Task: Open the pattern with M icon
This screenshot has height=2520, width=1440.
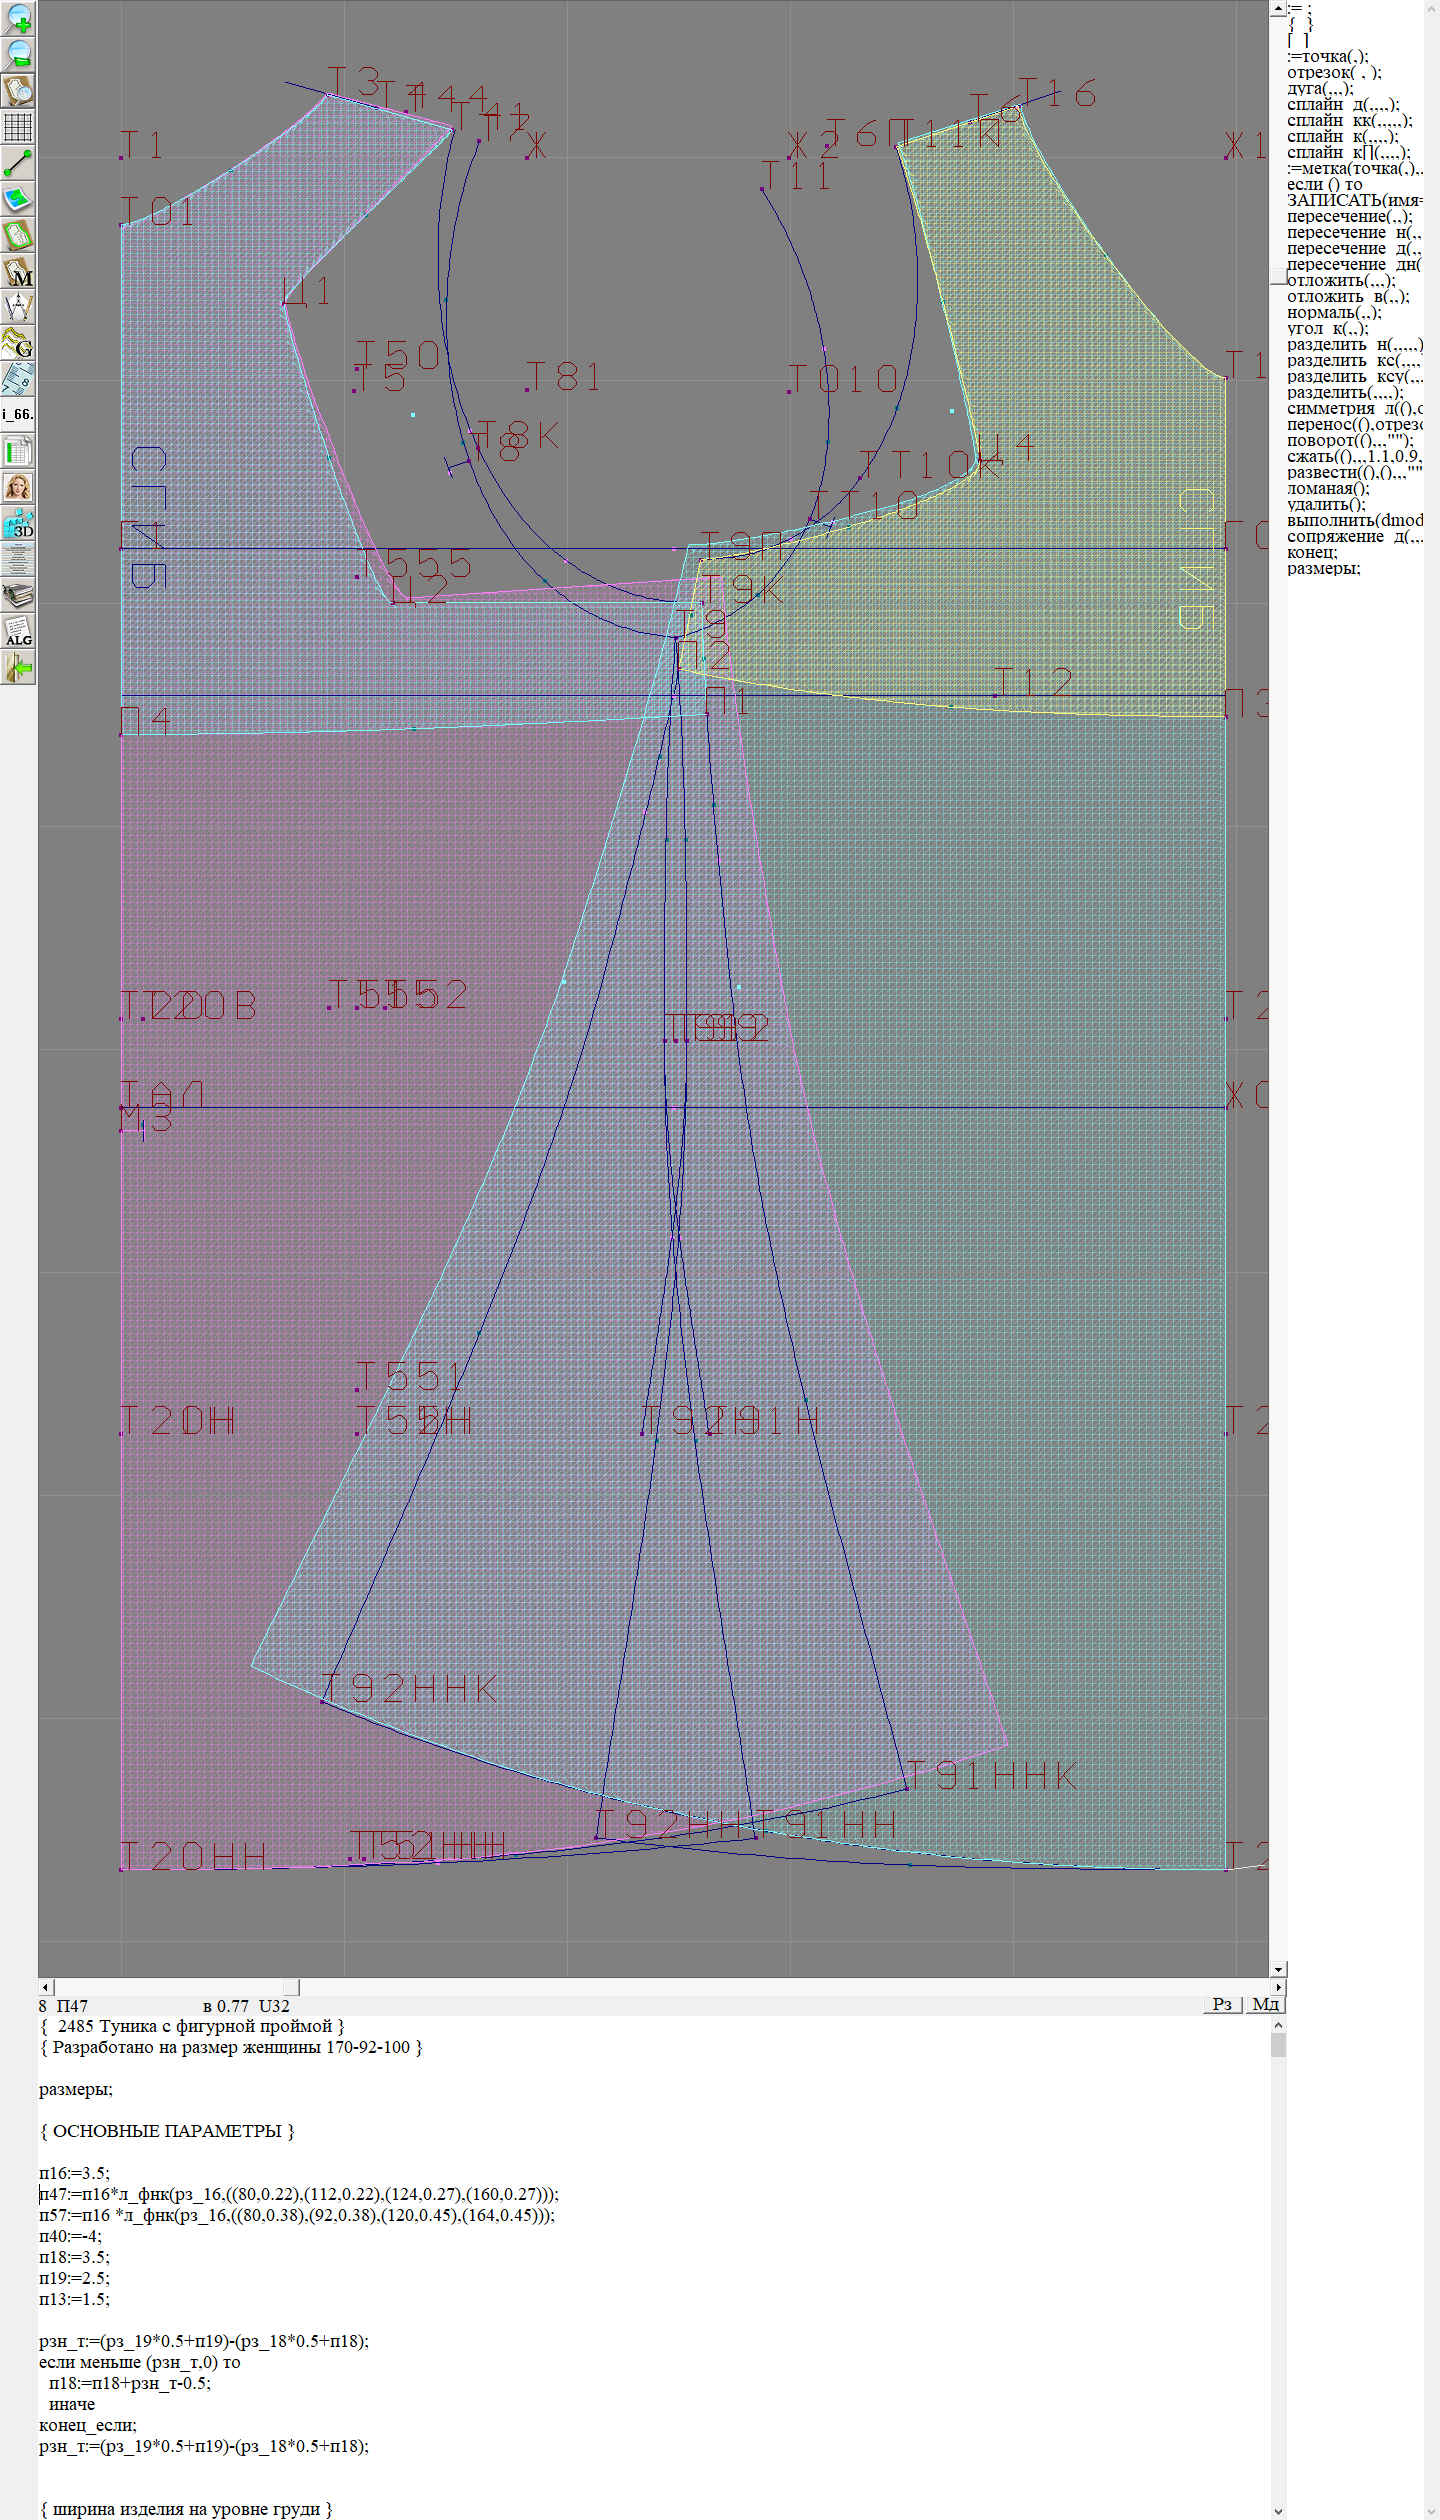Action: pos(18,272)
